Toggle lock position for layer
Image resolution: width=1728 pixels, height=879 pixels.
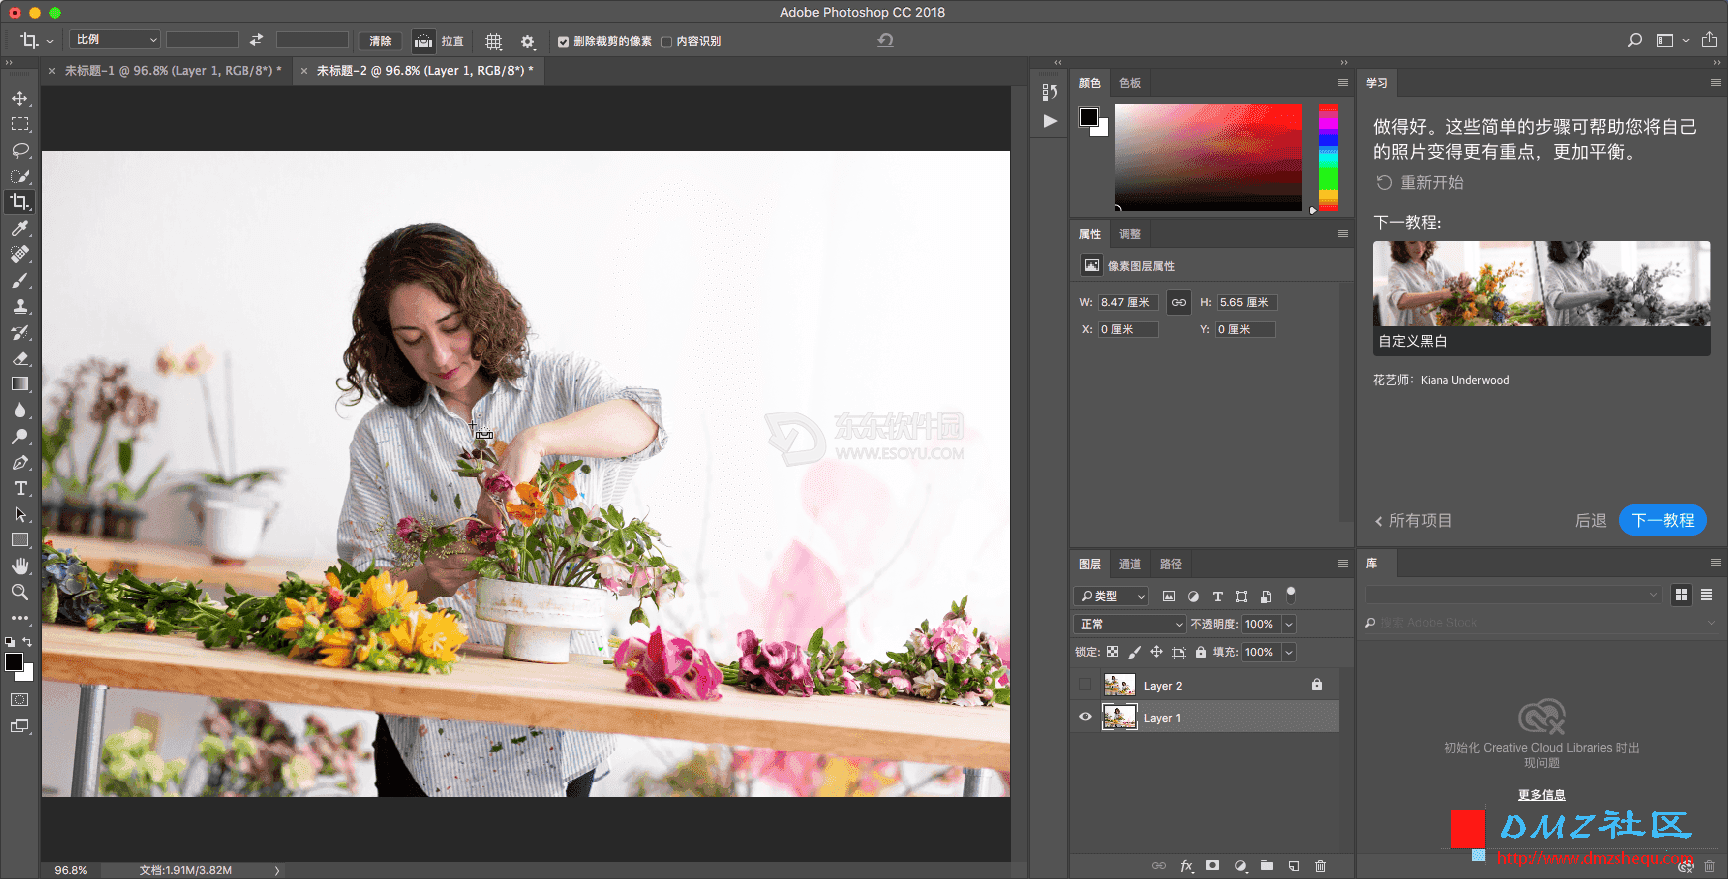pos(1156,652)
